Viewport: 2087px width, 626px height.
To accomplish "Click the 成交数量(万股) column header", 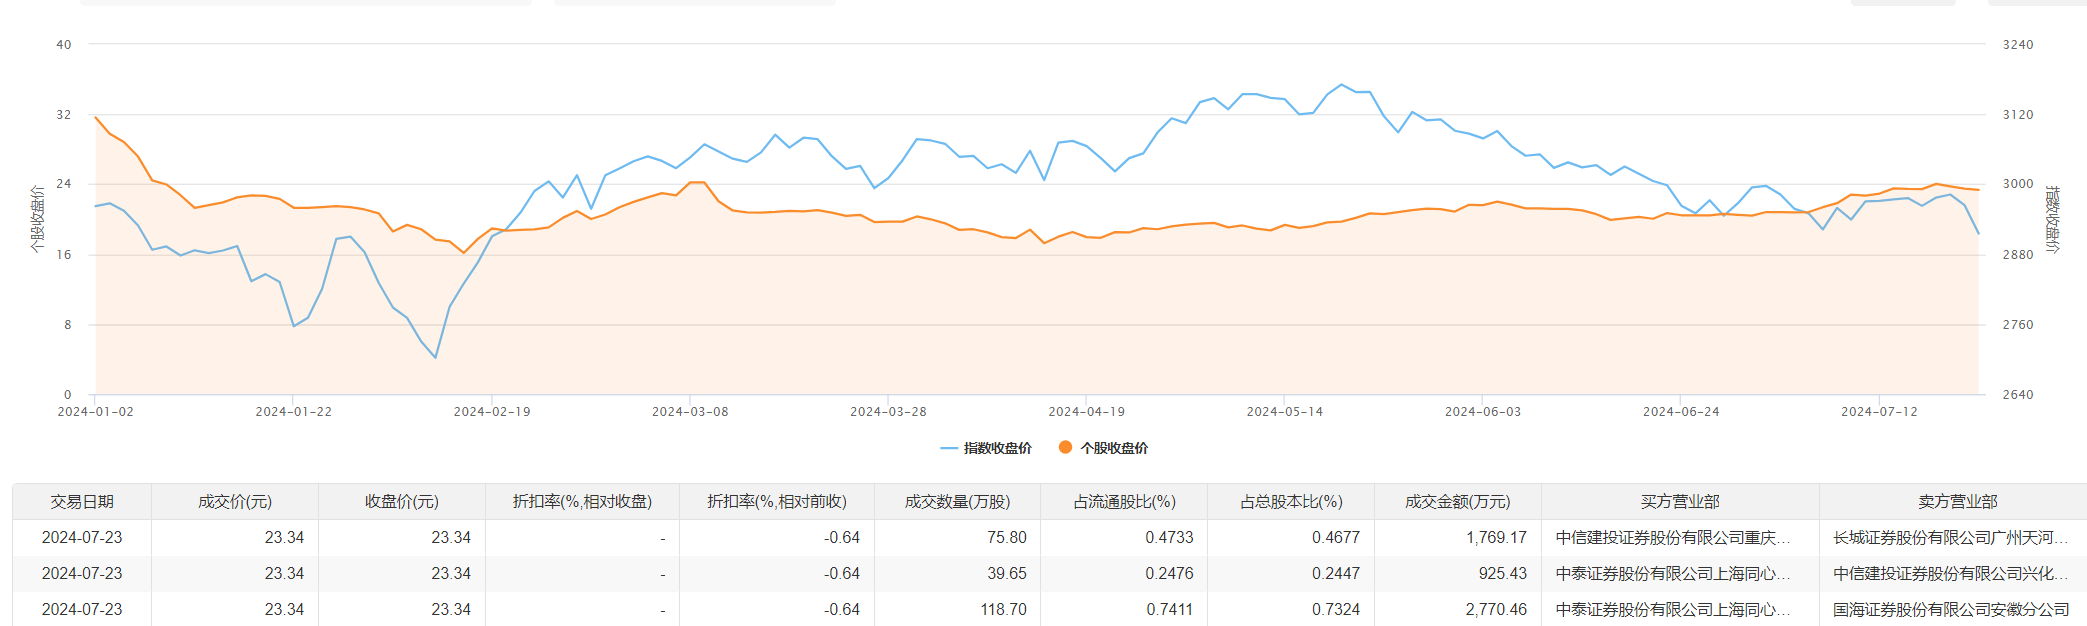I will click(x=957, y=501).
